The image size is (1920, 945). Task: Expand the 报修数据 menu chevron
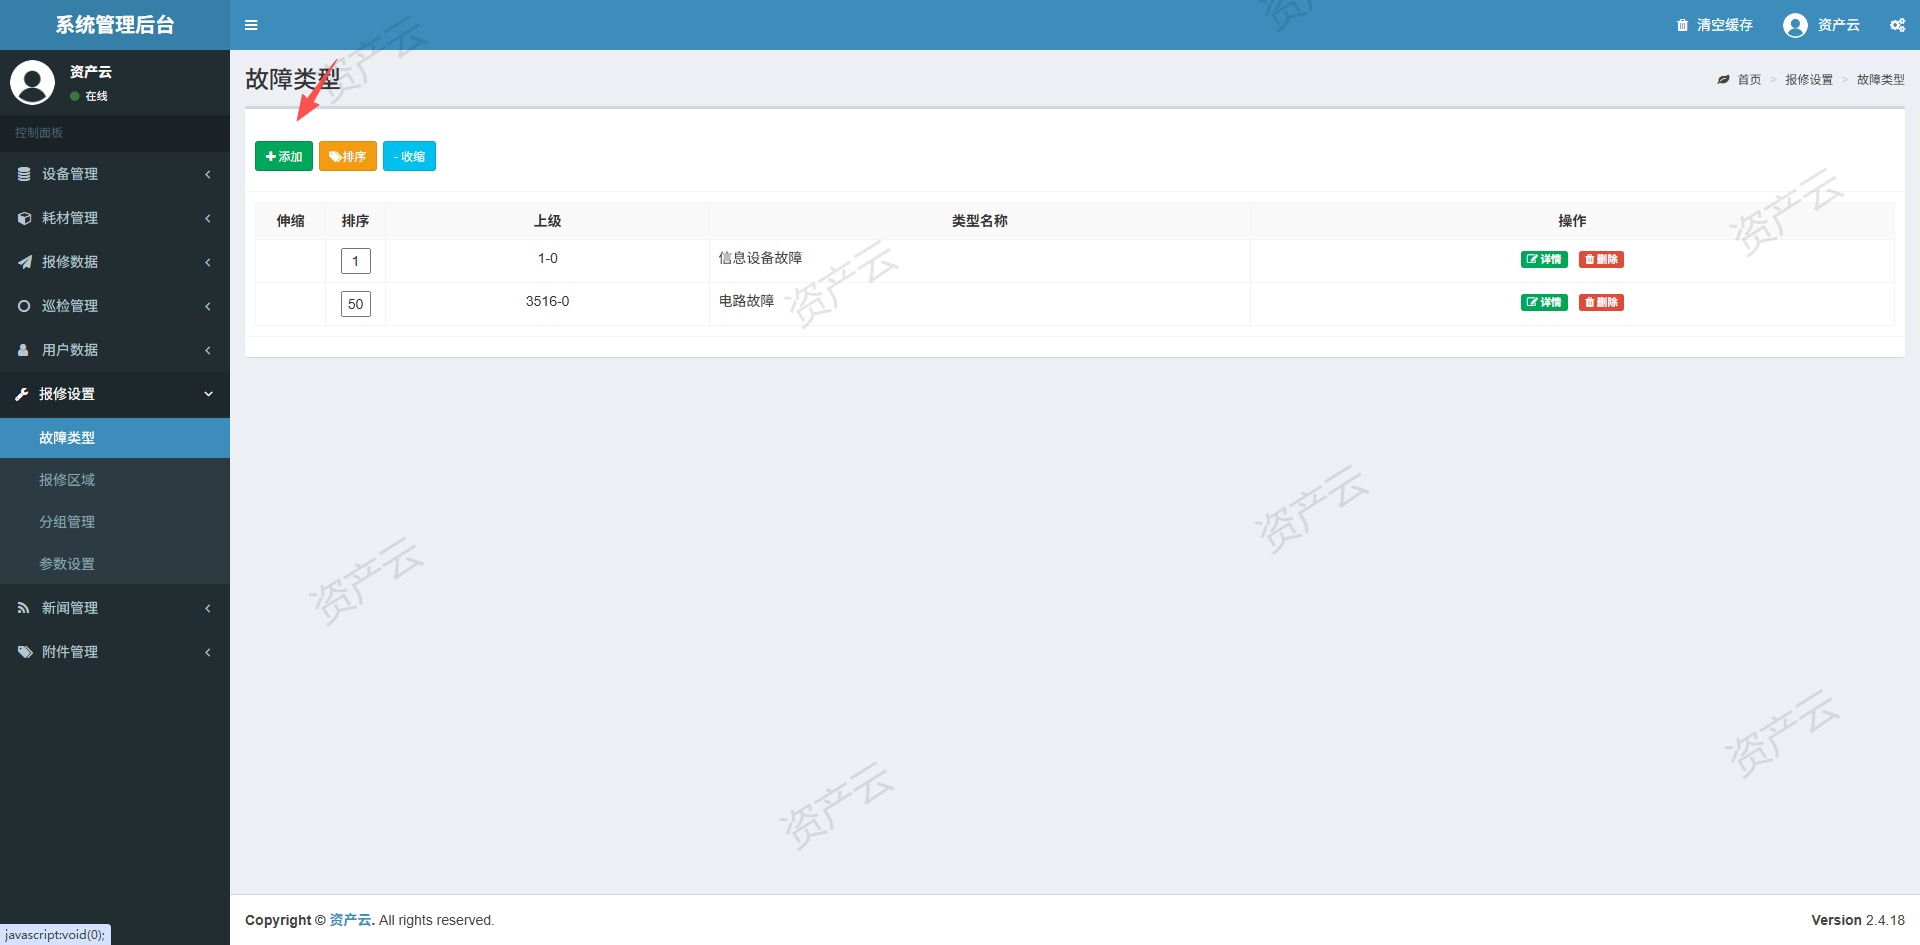208,262
